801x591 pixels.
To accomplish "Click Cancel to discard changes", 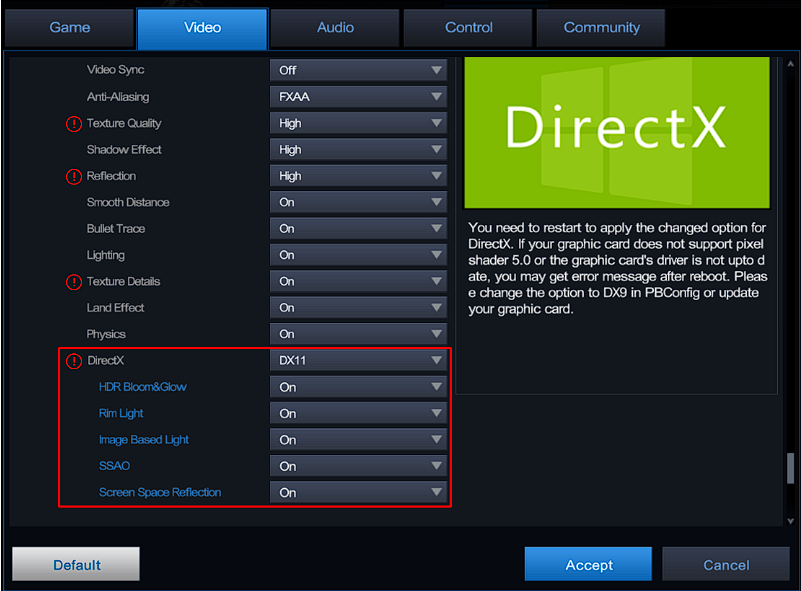I will (x=726, y=565).
